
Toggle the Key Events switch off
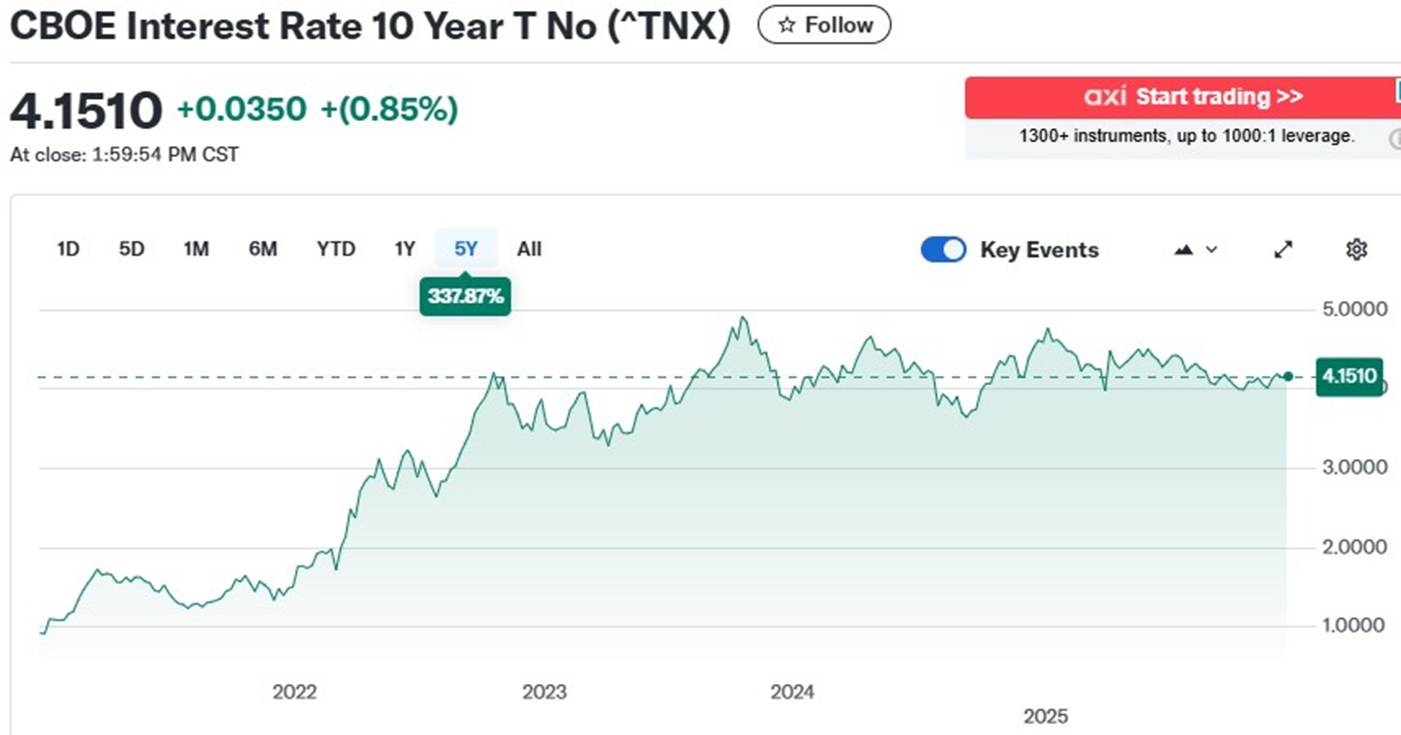943,250
